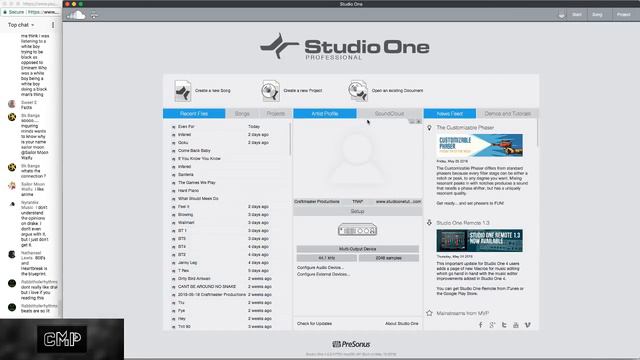The width and height of the screenshot is (640, 360).
Task: Click the PreSonus logo at the bottom
Action: (x=351, y=344)
